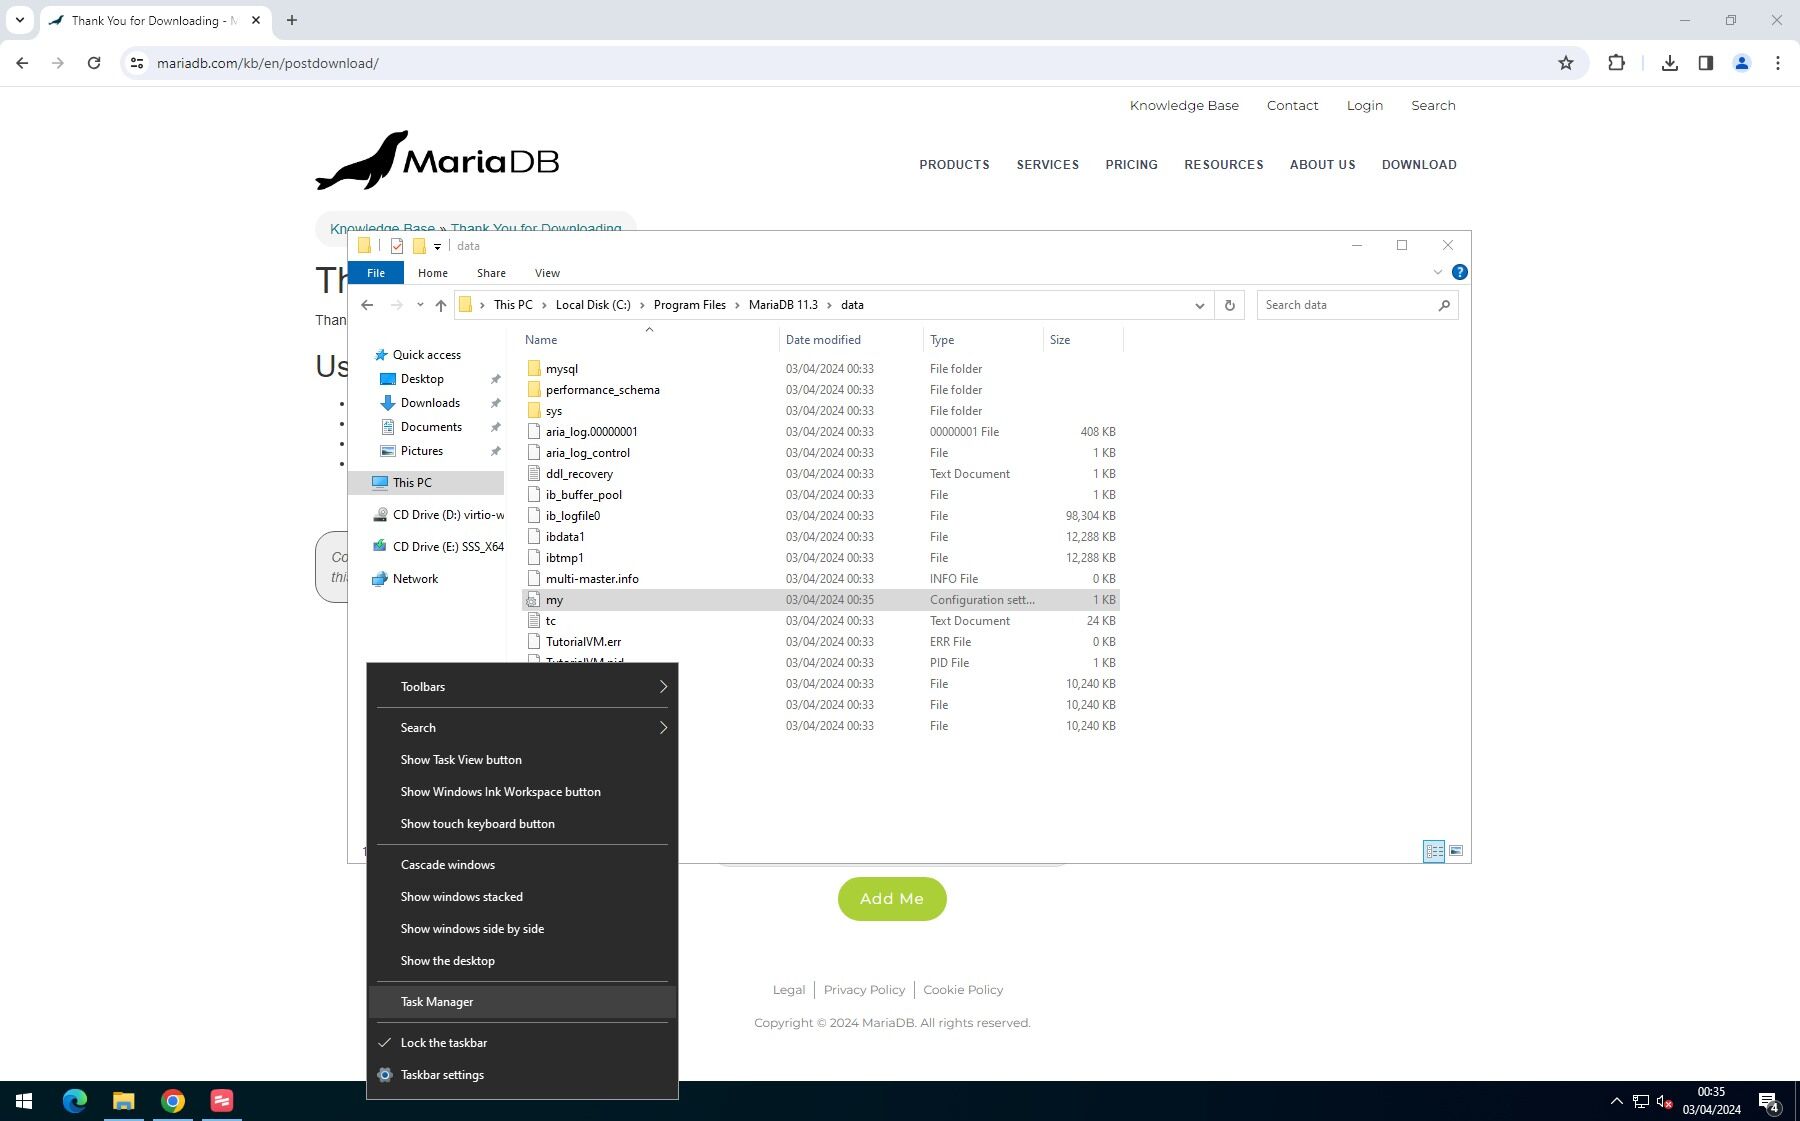Open Task Manager from the context menu
This screenshot has height=1121, width=1800.
(522, 1002)
